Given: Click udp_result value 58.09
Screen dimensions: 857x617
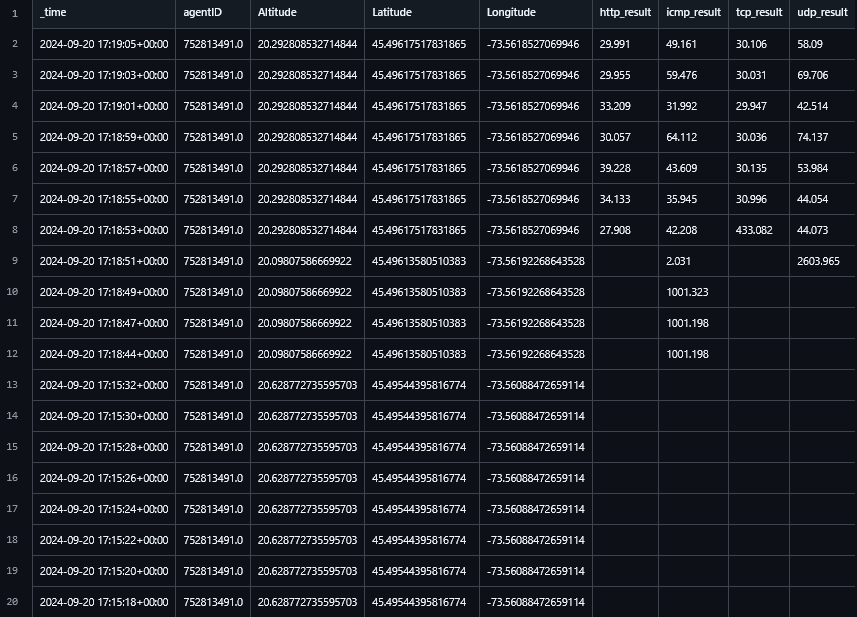Looking at the screenshot, I should click(809, 44).
